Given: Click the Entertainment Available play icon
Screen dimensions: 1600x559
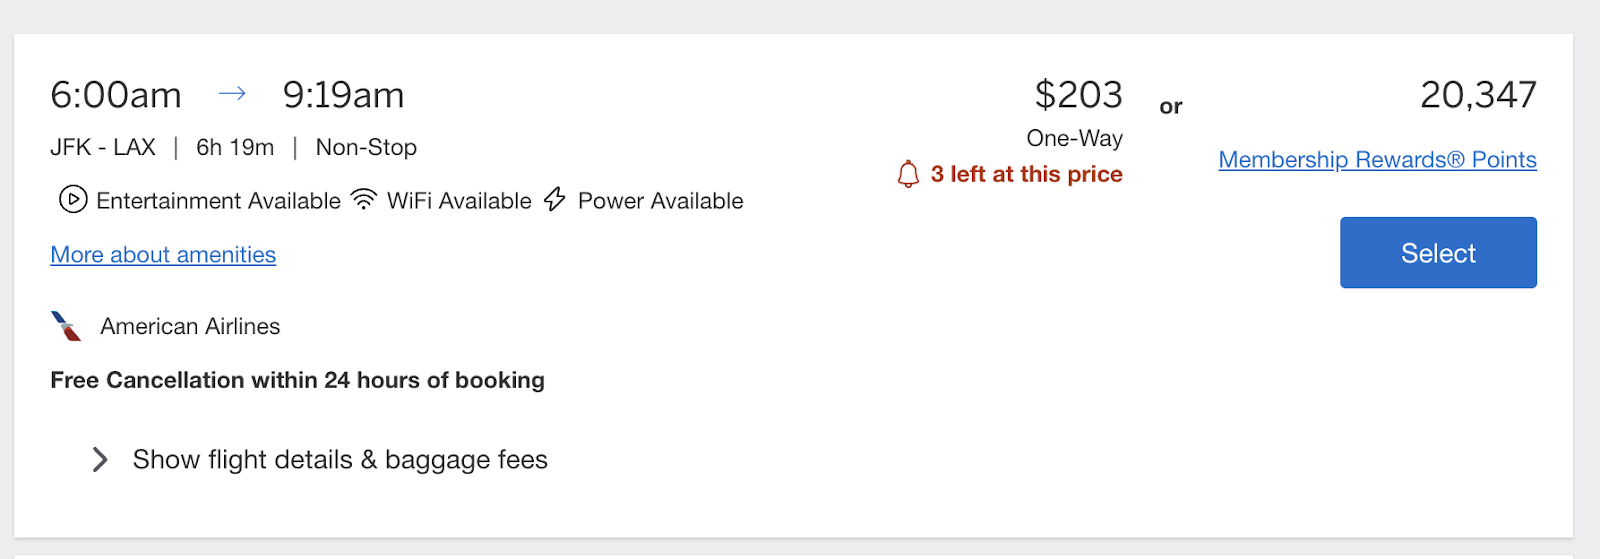Looking at the screenshot, I should 73,200.
